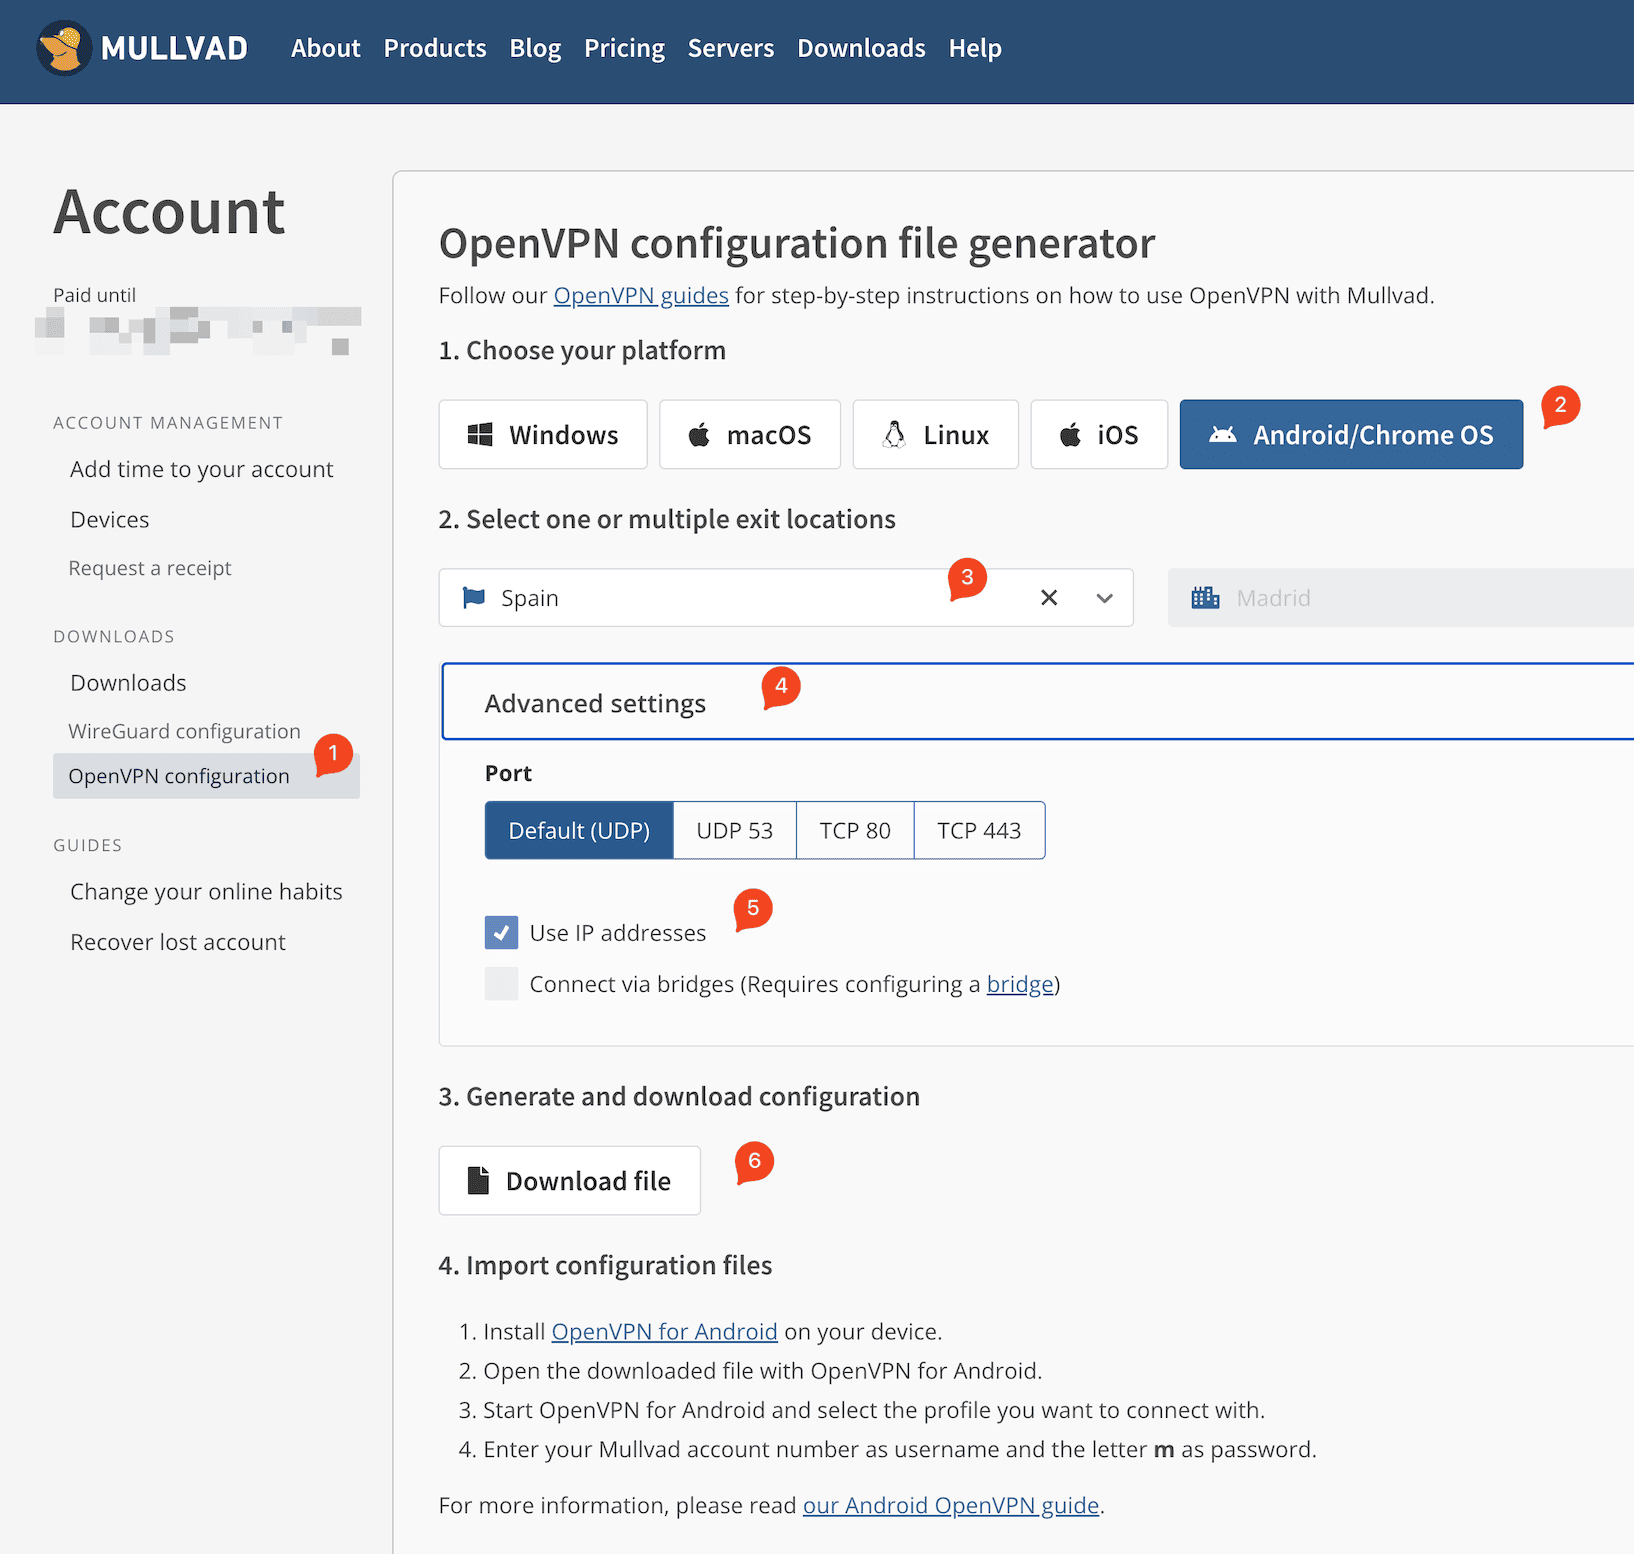Go to the Blog page
Image resolution: width=1634 pixels, height=1554 pixels.
click(x=535, y=48)
